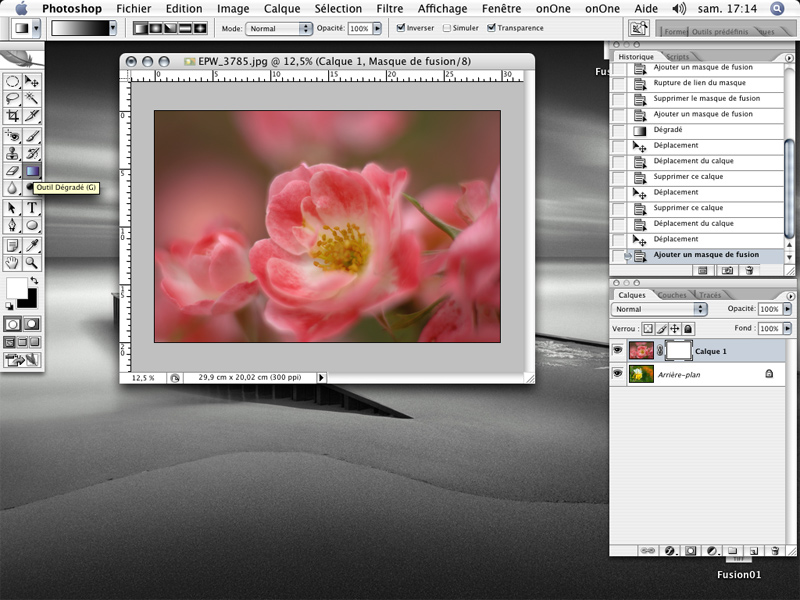
Task: Select the Red Eye healing tool
Action: [x=12, y=136]
